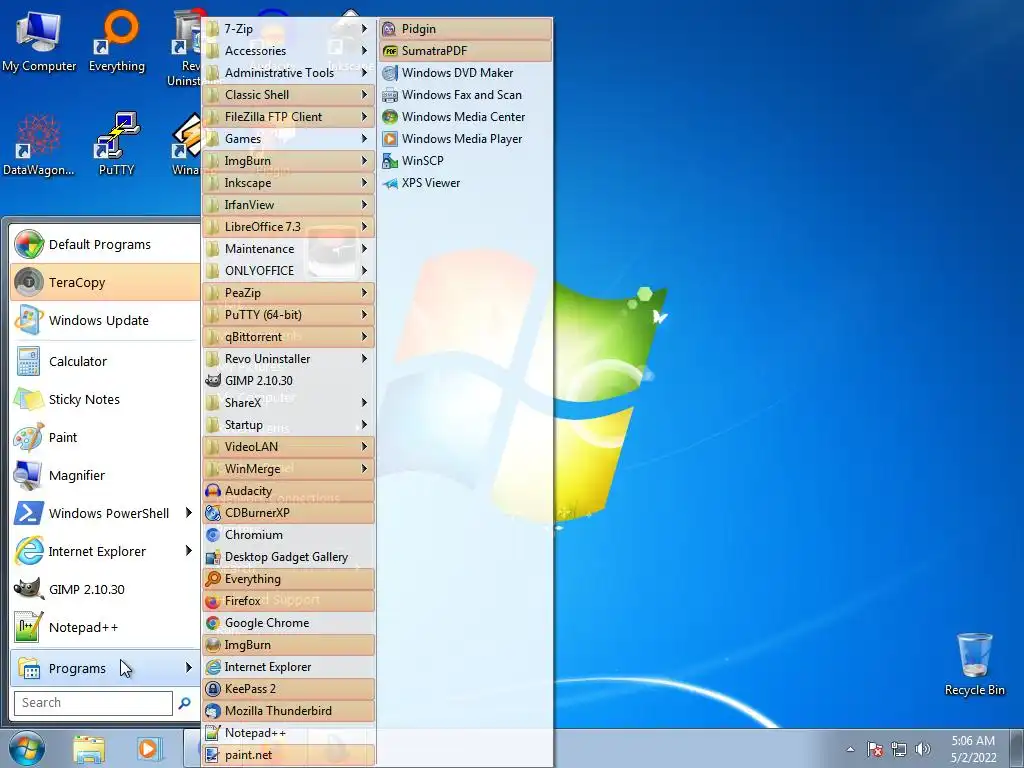
Task: Launch SumatraPDF from the submenu
Action: click(x=465, y=51)
